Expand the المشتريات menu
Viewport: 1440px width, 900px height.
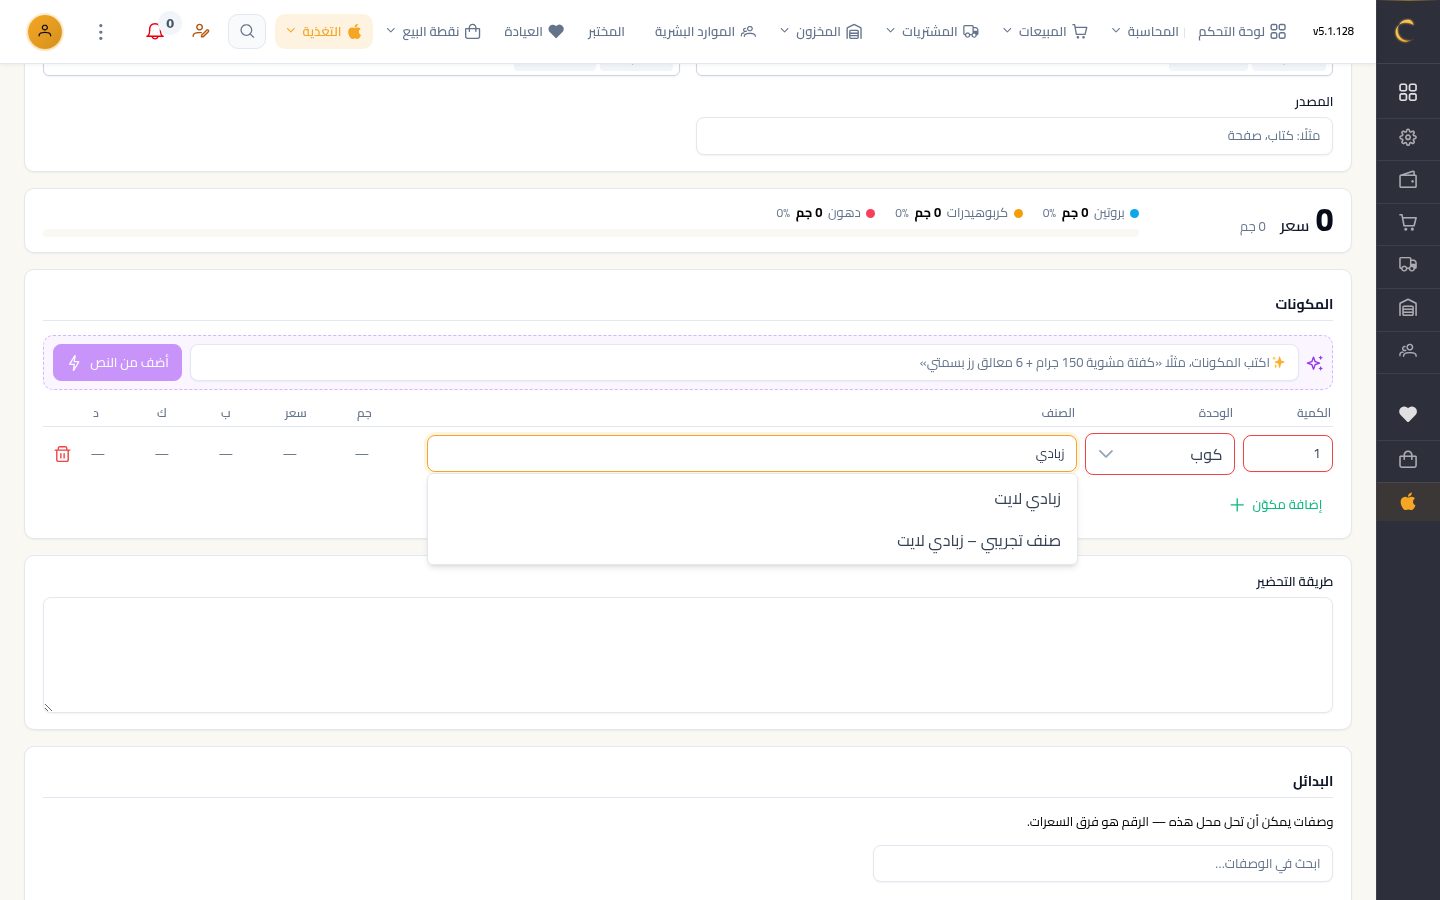932,32
